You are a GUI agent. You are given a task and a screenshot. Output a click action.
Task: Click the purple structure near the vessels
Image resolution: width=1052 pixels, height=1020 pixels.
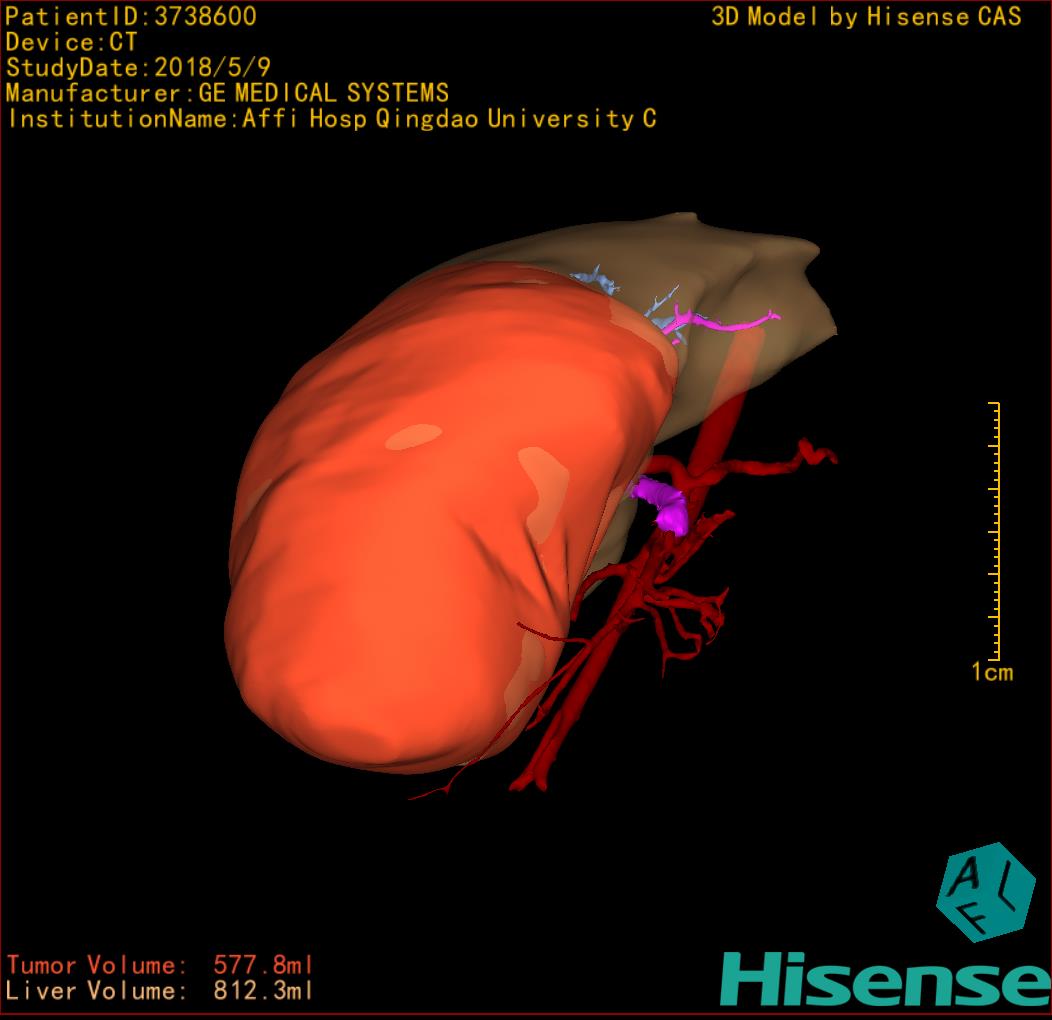click(x=660, y=505)
